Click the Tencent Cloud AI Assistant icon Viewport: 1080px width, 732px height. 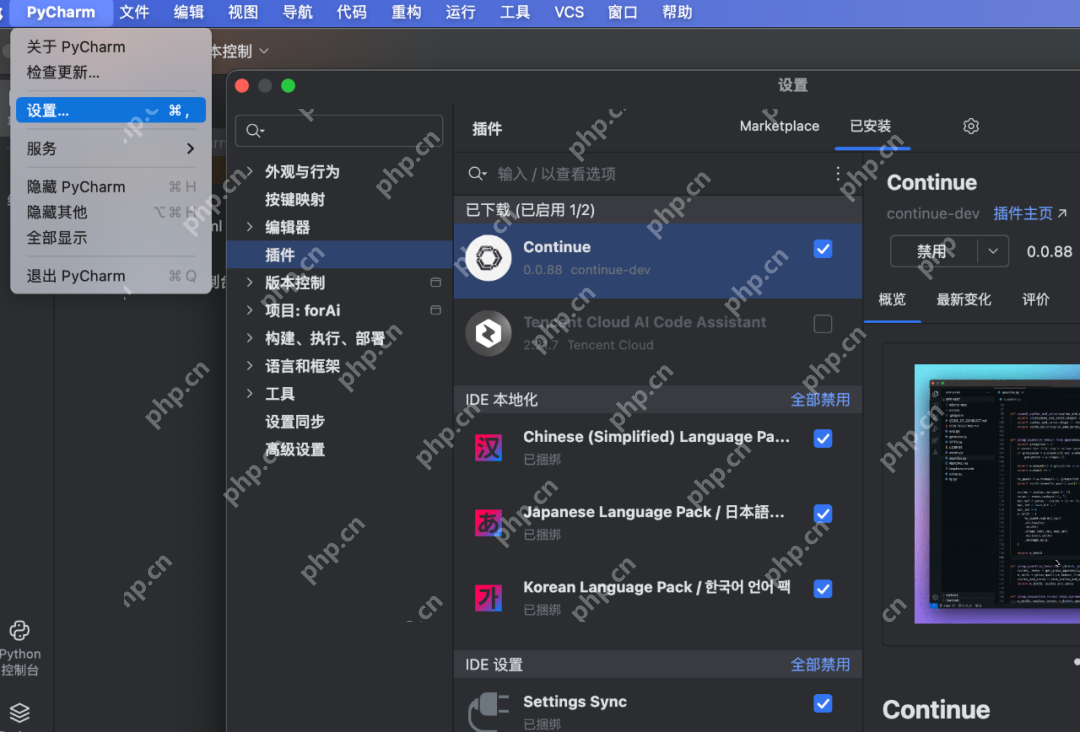(488, 333)
